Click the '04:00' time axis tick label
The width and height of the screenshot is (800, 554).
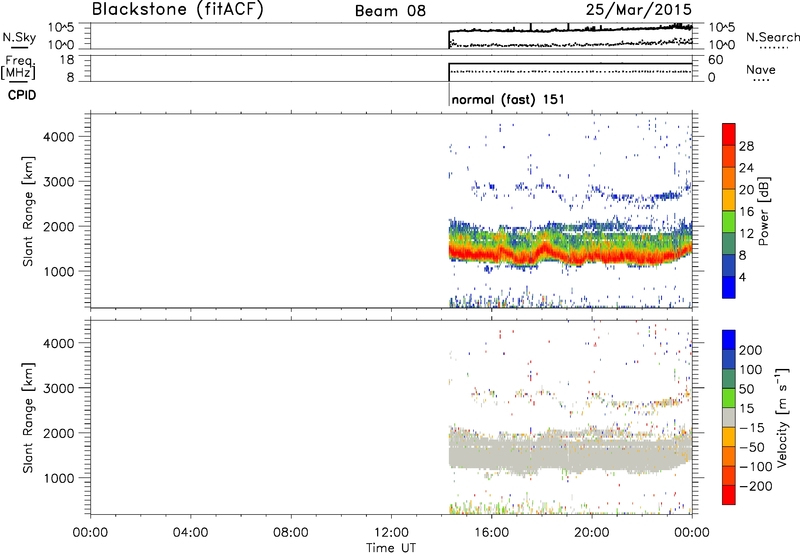[x=191, y=533]
